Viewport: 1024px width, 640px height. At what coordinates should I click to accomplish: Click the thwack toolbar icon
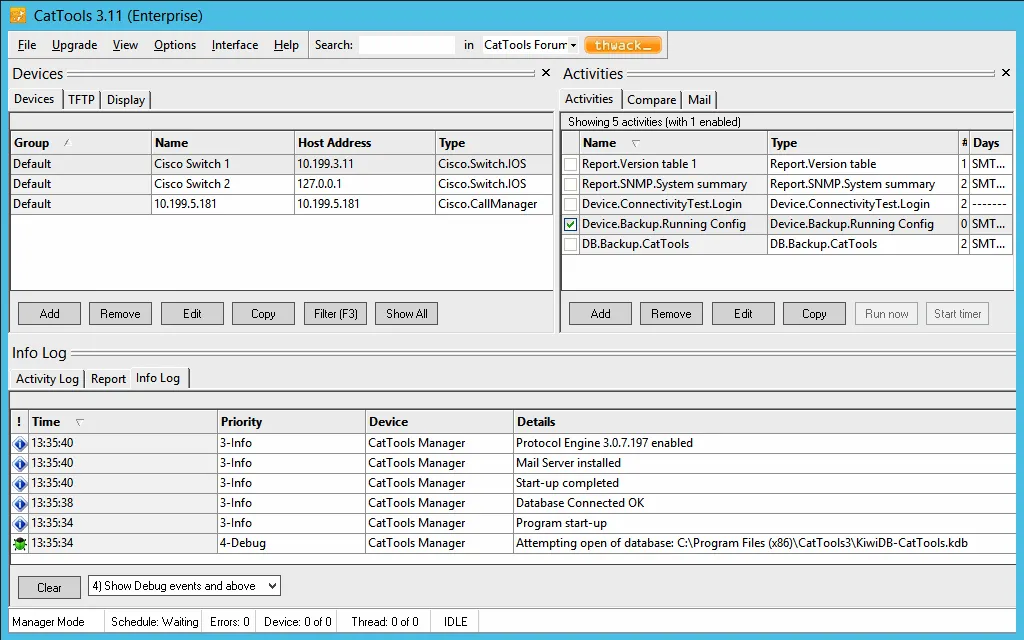622,44
